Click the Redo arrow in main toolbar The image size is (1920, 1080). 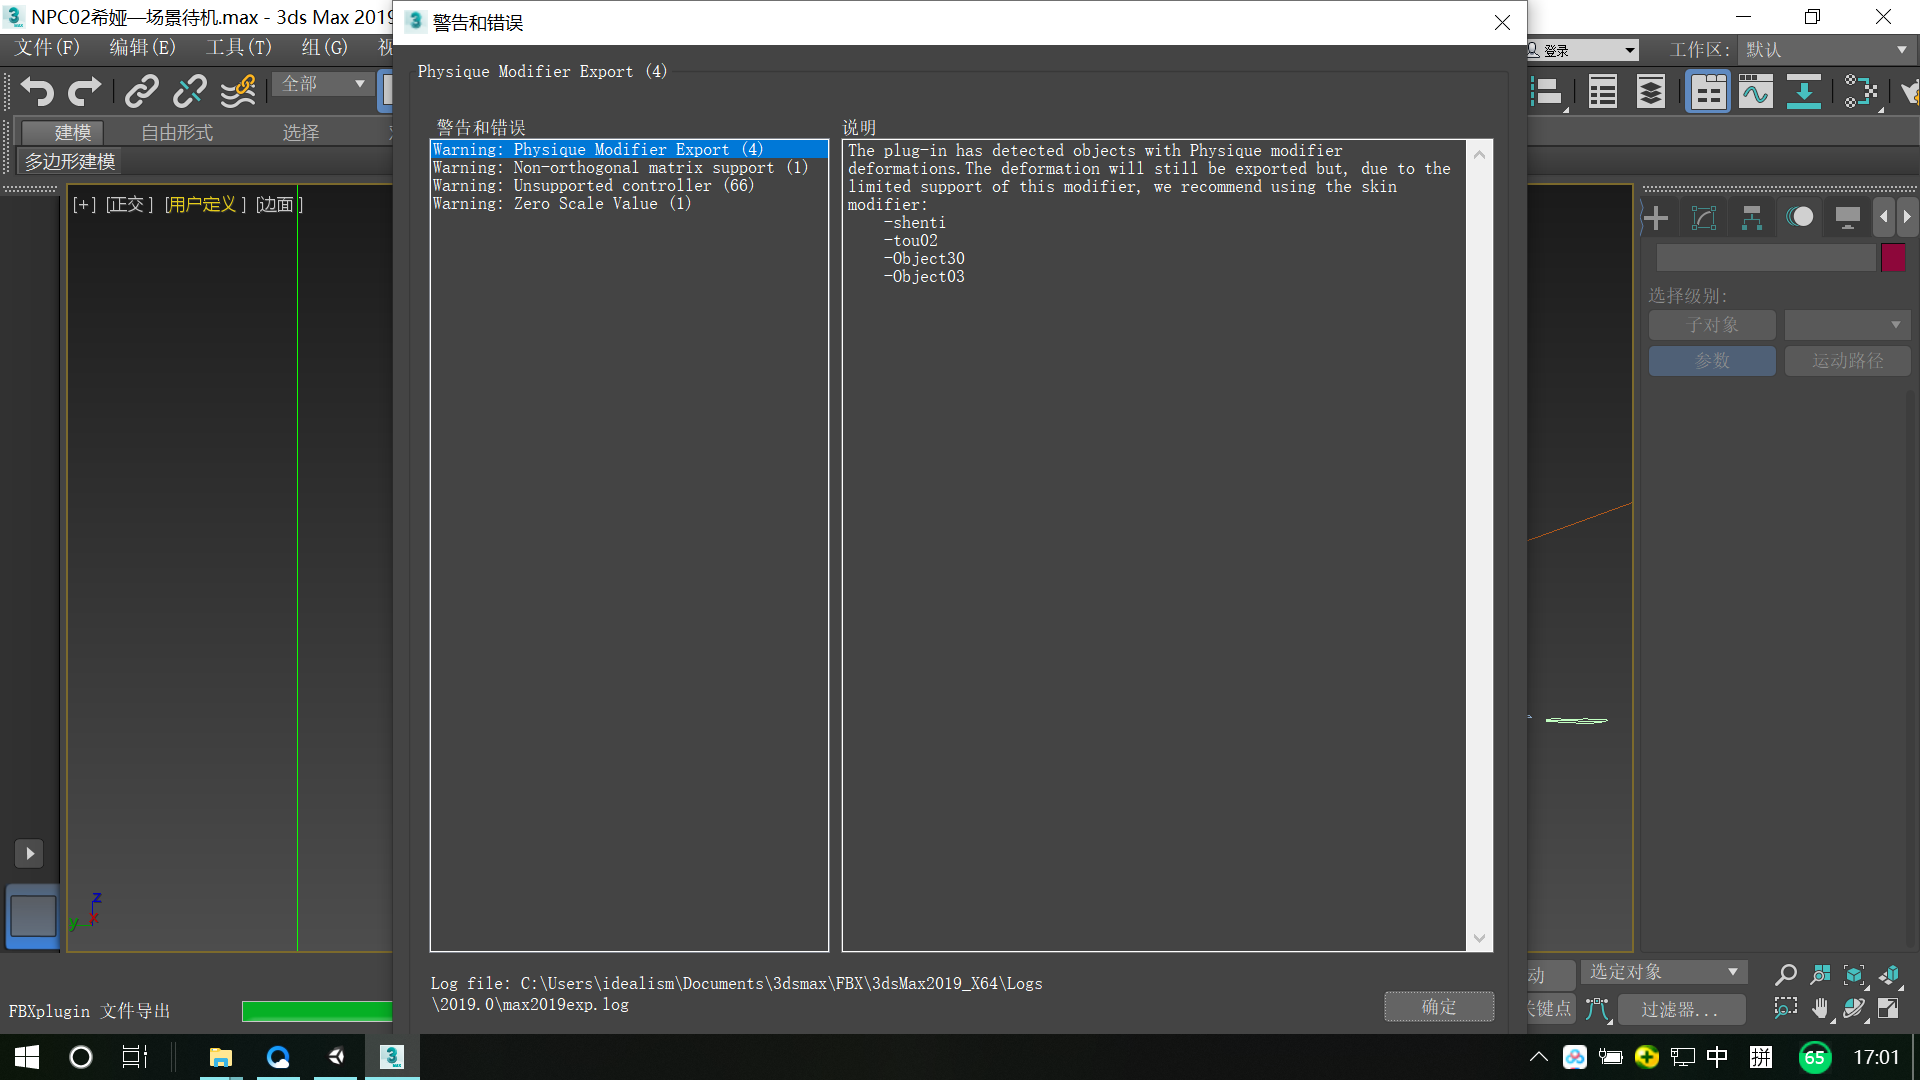pos(85,92)
